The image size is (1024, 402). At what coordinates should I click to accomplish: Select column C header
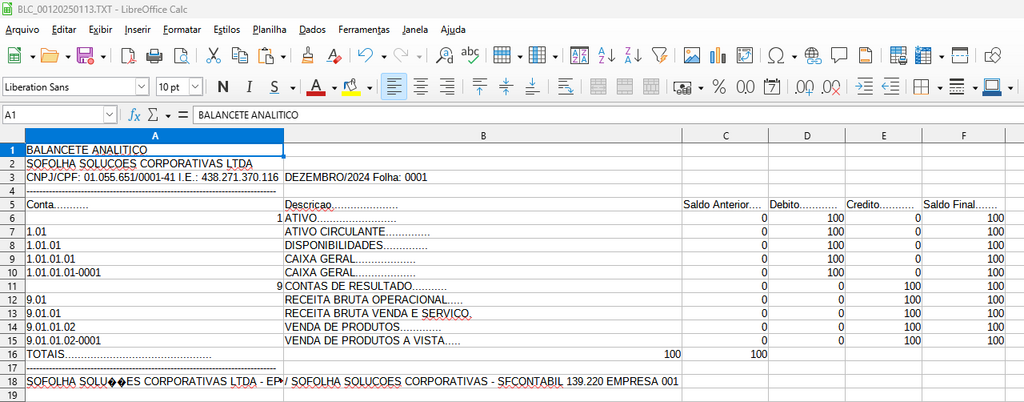pyautogui.click(x=725, y=135)
